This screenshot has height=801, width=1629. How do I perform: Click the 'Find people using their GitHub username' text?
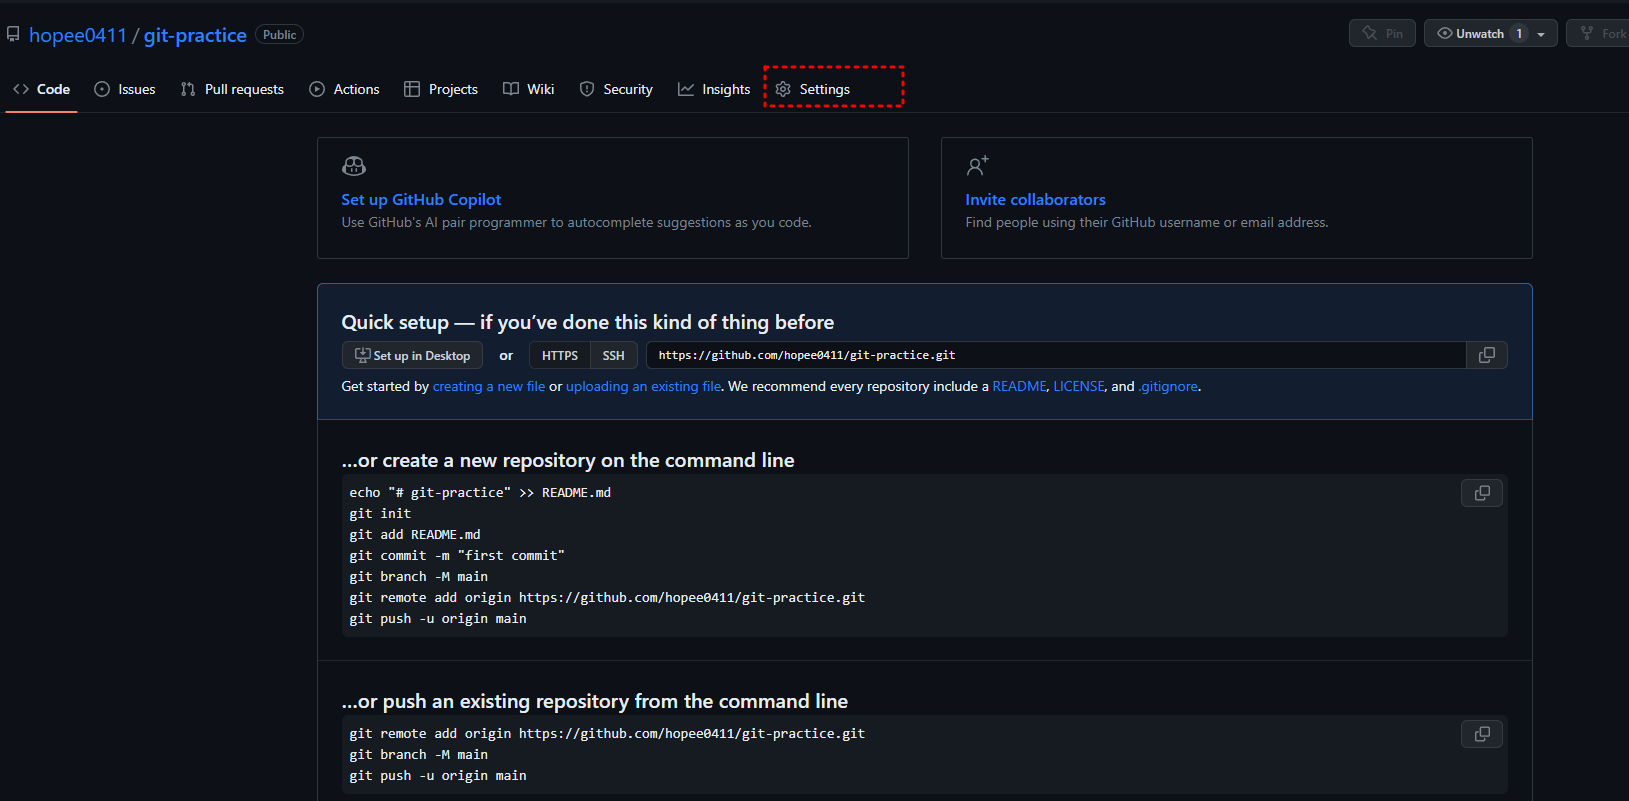point(1147,222)
